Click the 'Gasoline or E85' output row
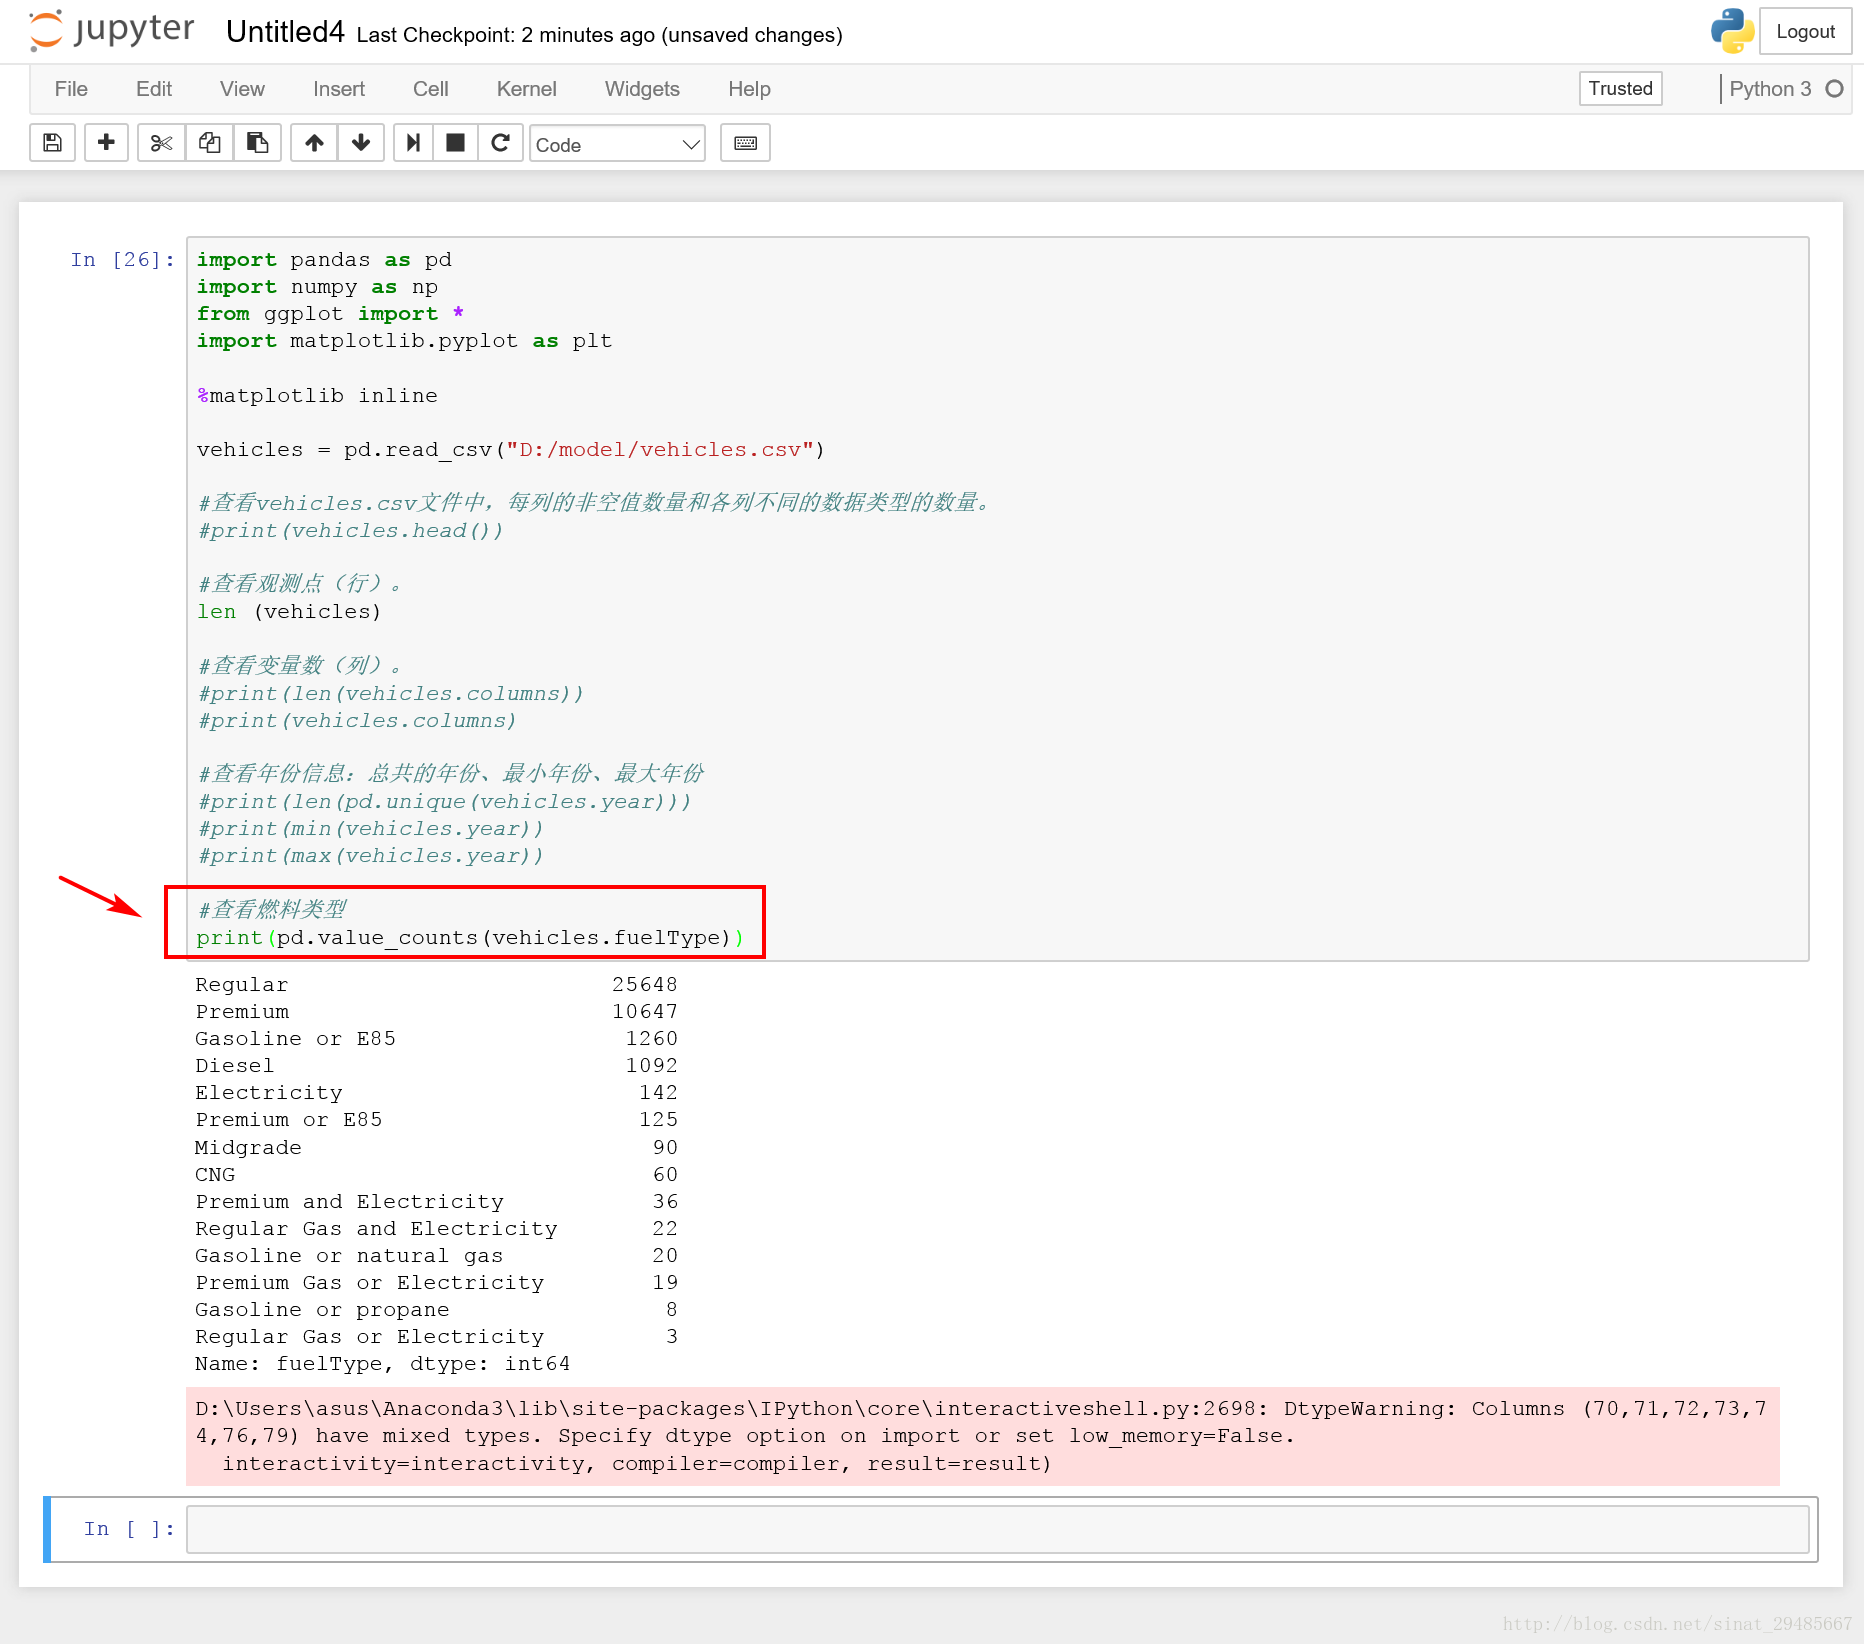Screen dimensions: 1864x1644 tap(436, 1039)
